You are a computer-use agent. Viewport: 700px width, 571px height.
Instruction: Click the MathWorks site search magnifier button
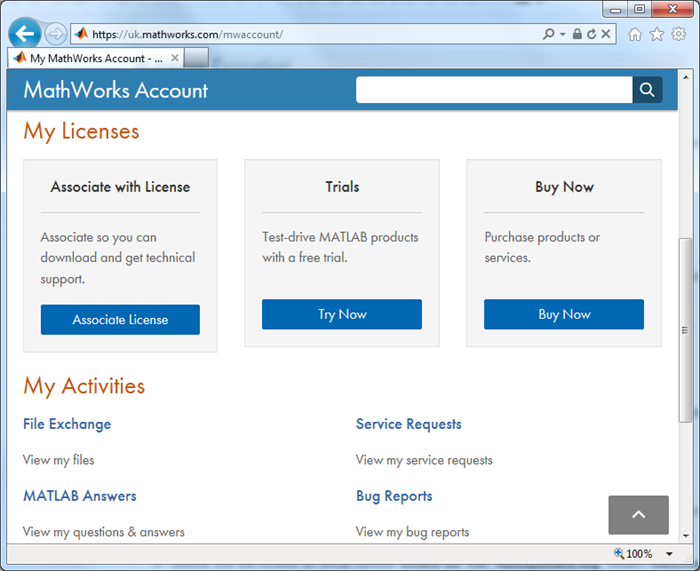tap(647, 90)
